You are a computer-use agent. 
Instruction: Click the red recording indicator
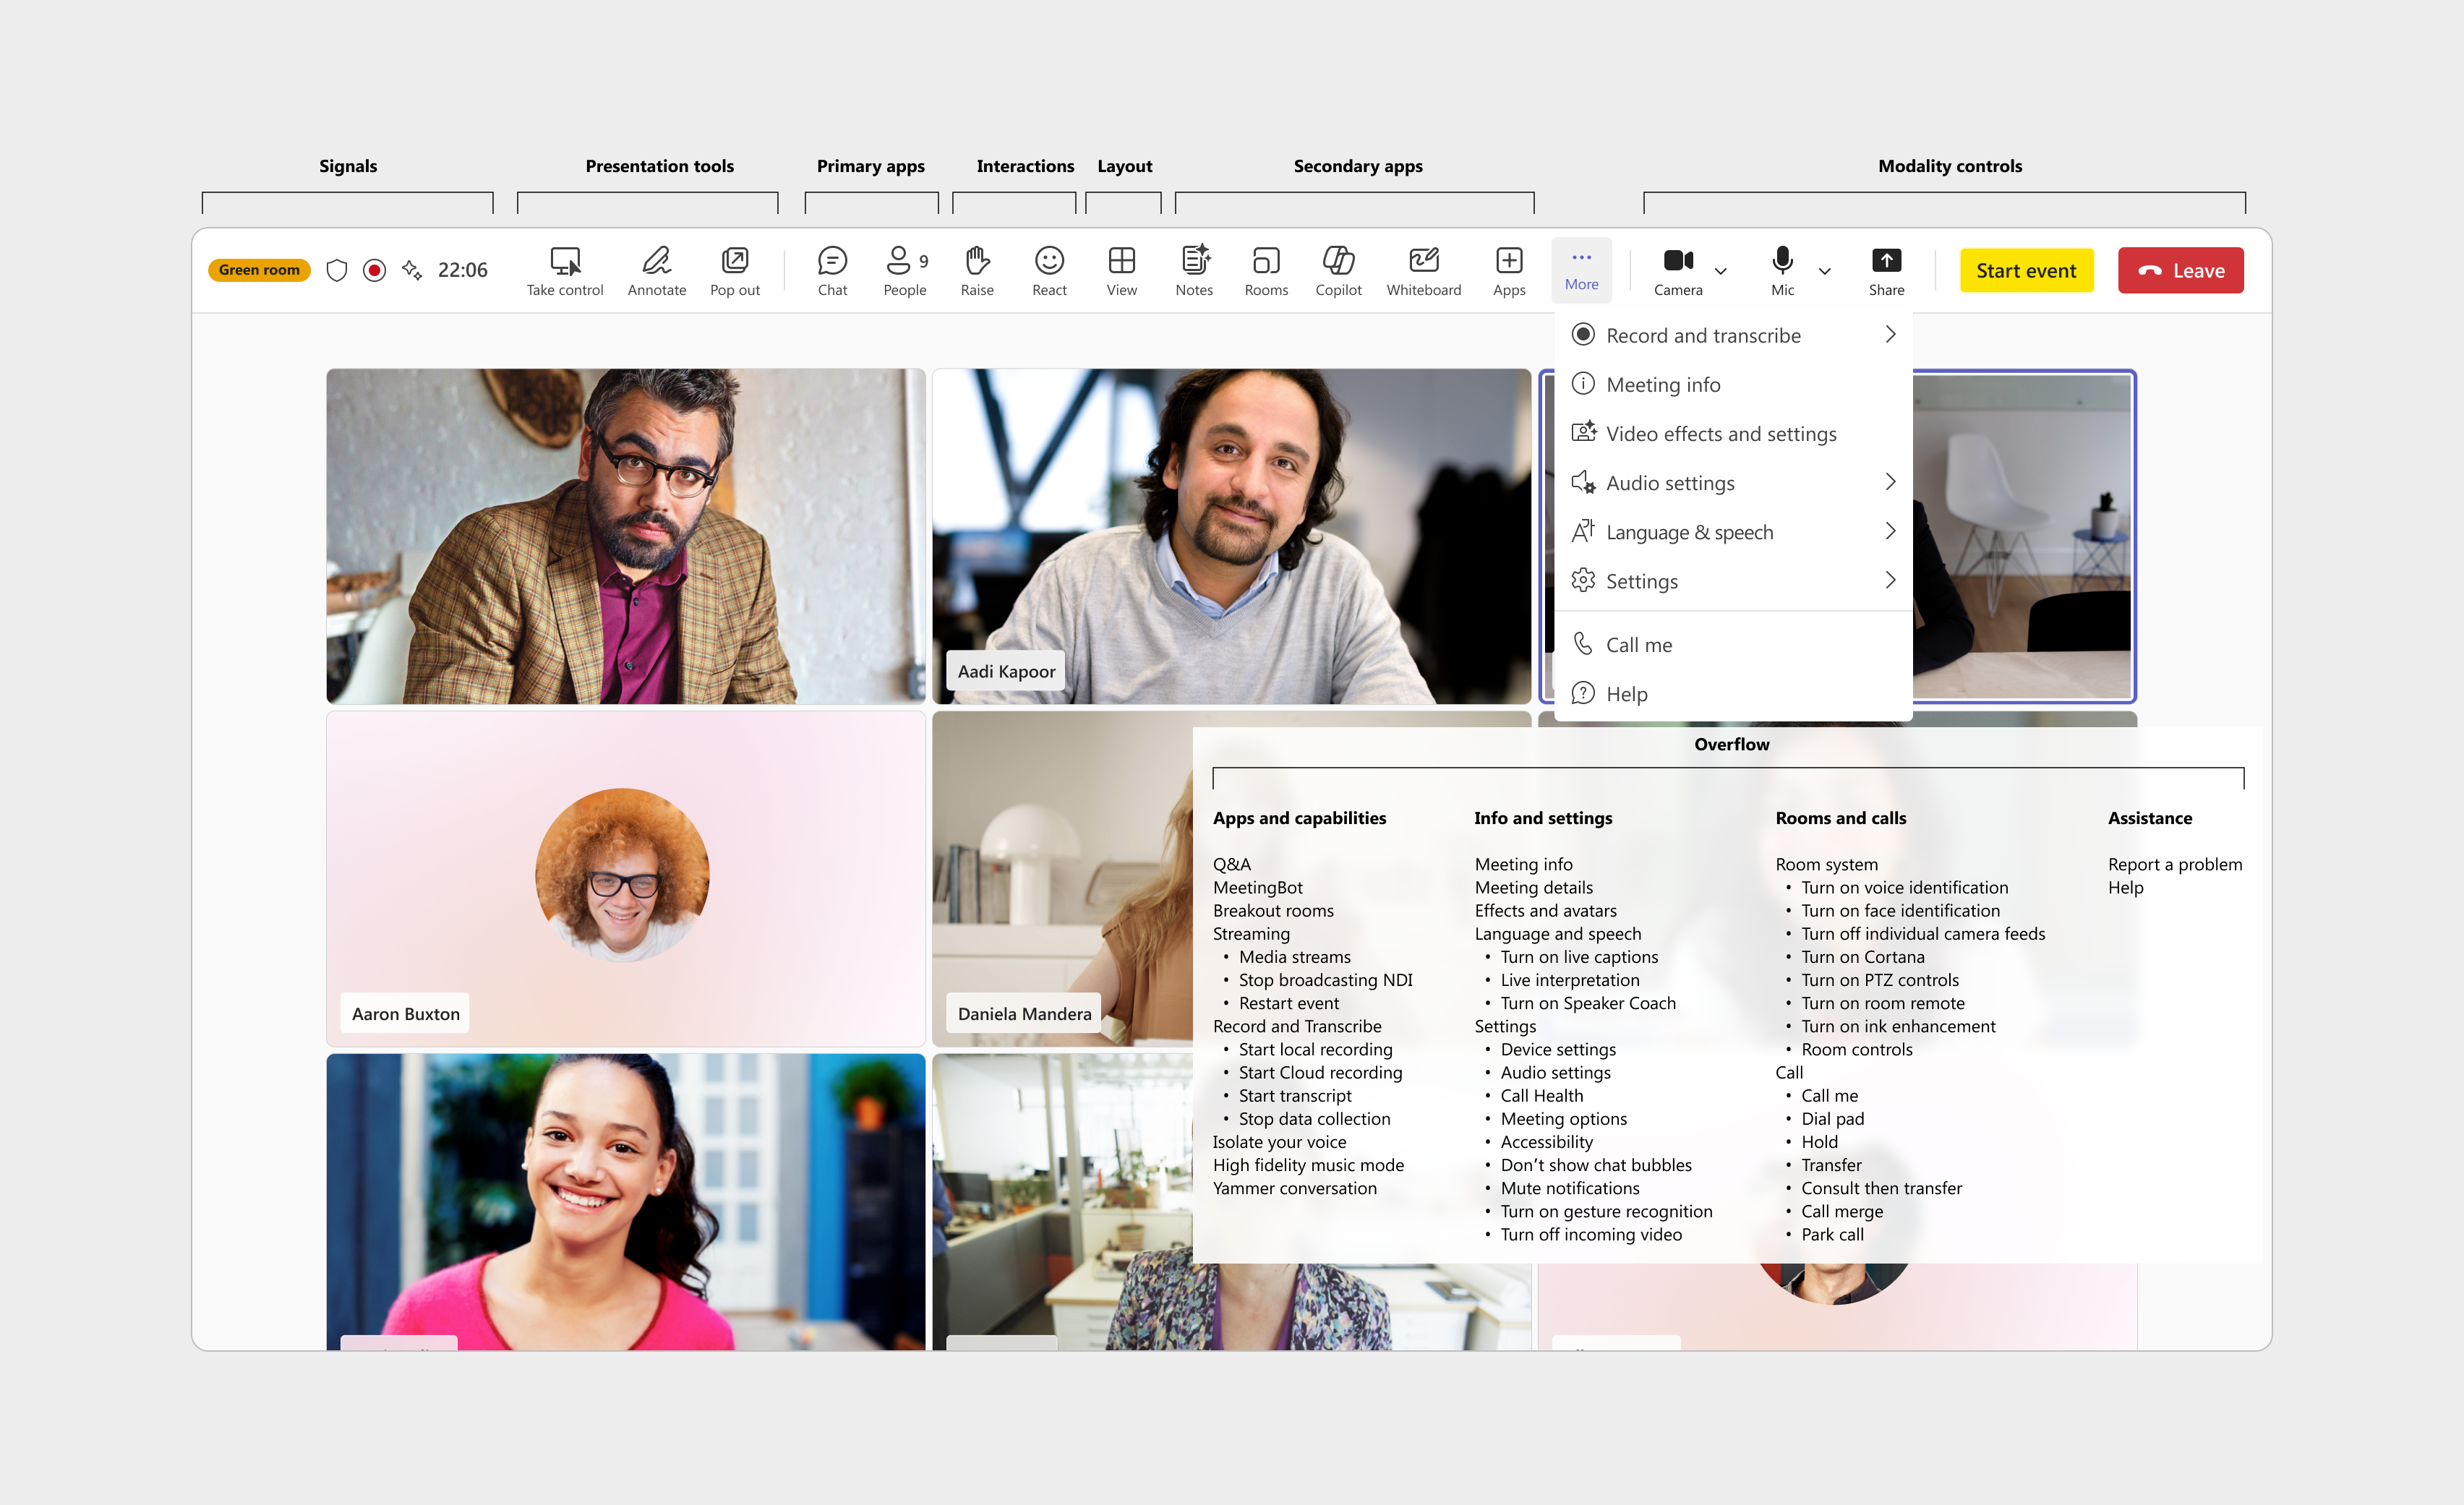point(374,270)
